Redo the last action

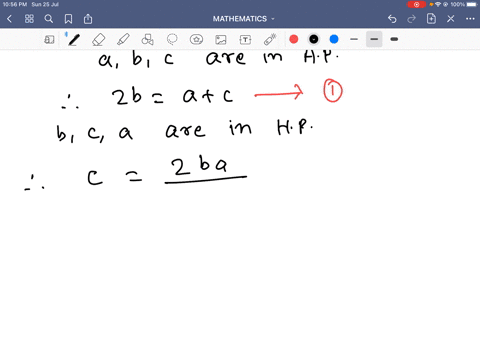pos(412,19)
